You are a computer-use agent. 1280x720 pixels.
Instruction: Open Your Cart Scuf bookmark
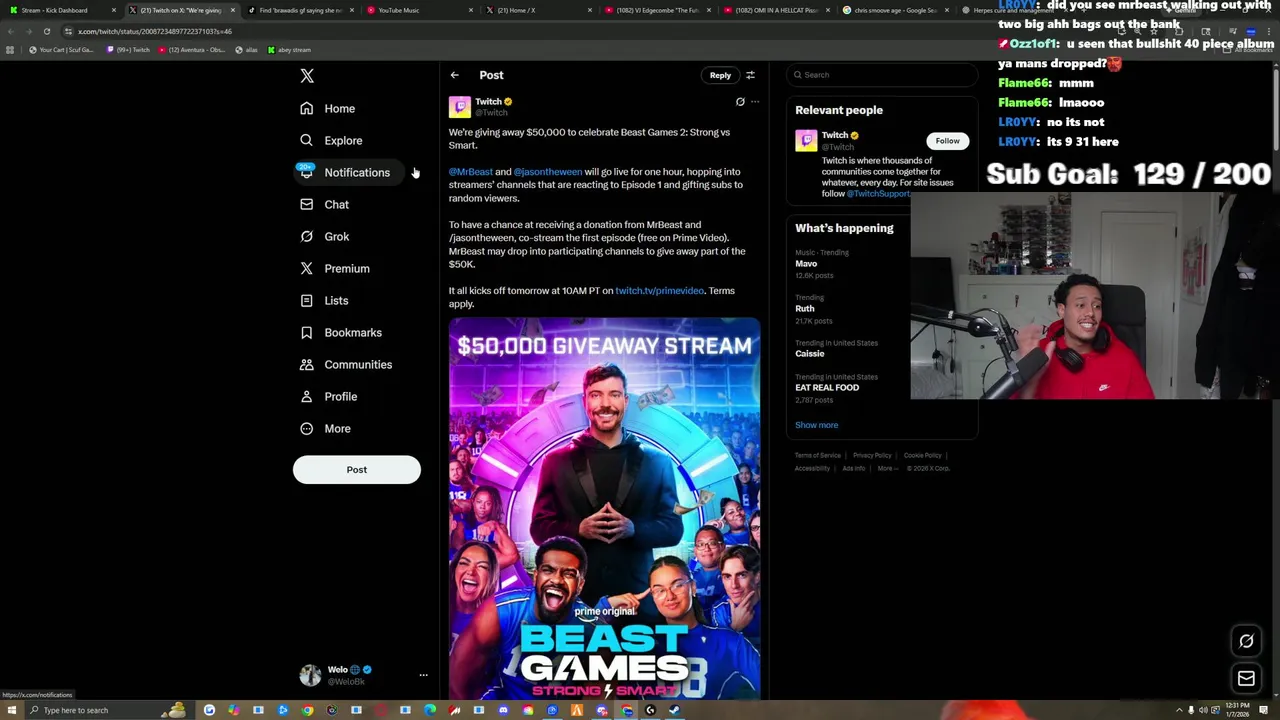(x=61, y=50)
